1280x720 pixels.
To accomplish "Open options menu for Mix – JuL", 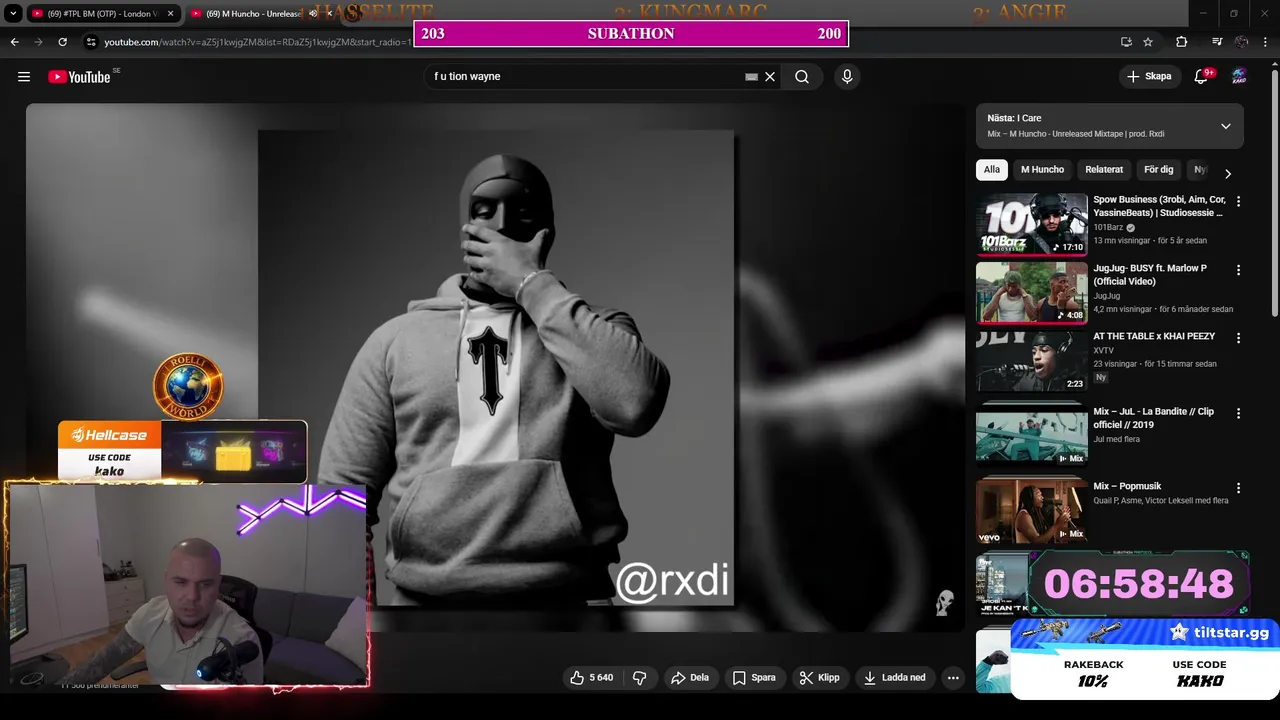I will 1238,413.
